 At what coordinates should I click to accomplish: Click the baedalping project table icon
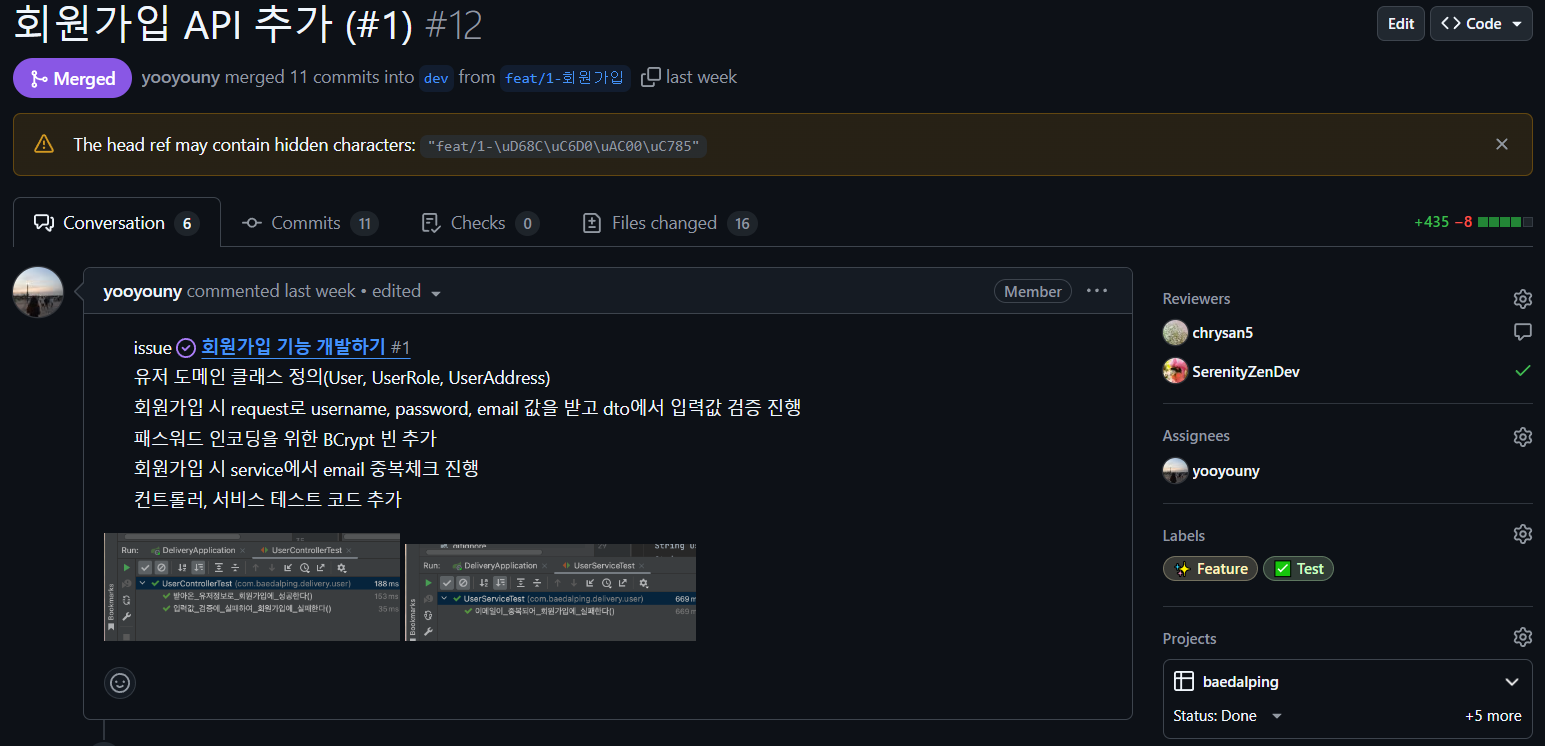1184,682
